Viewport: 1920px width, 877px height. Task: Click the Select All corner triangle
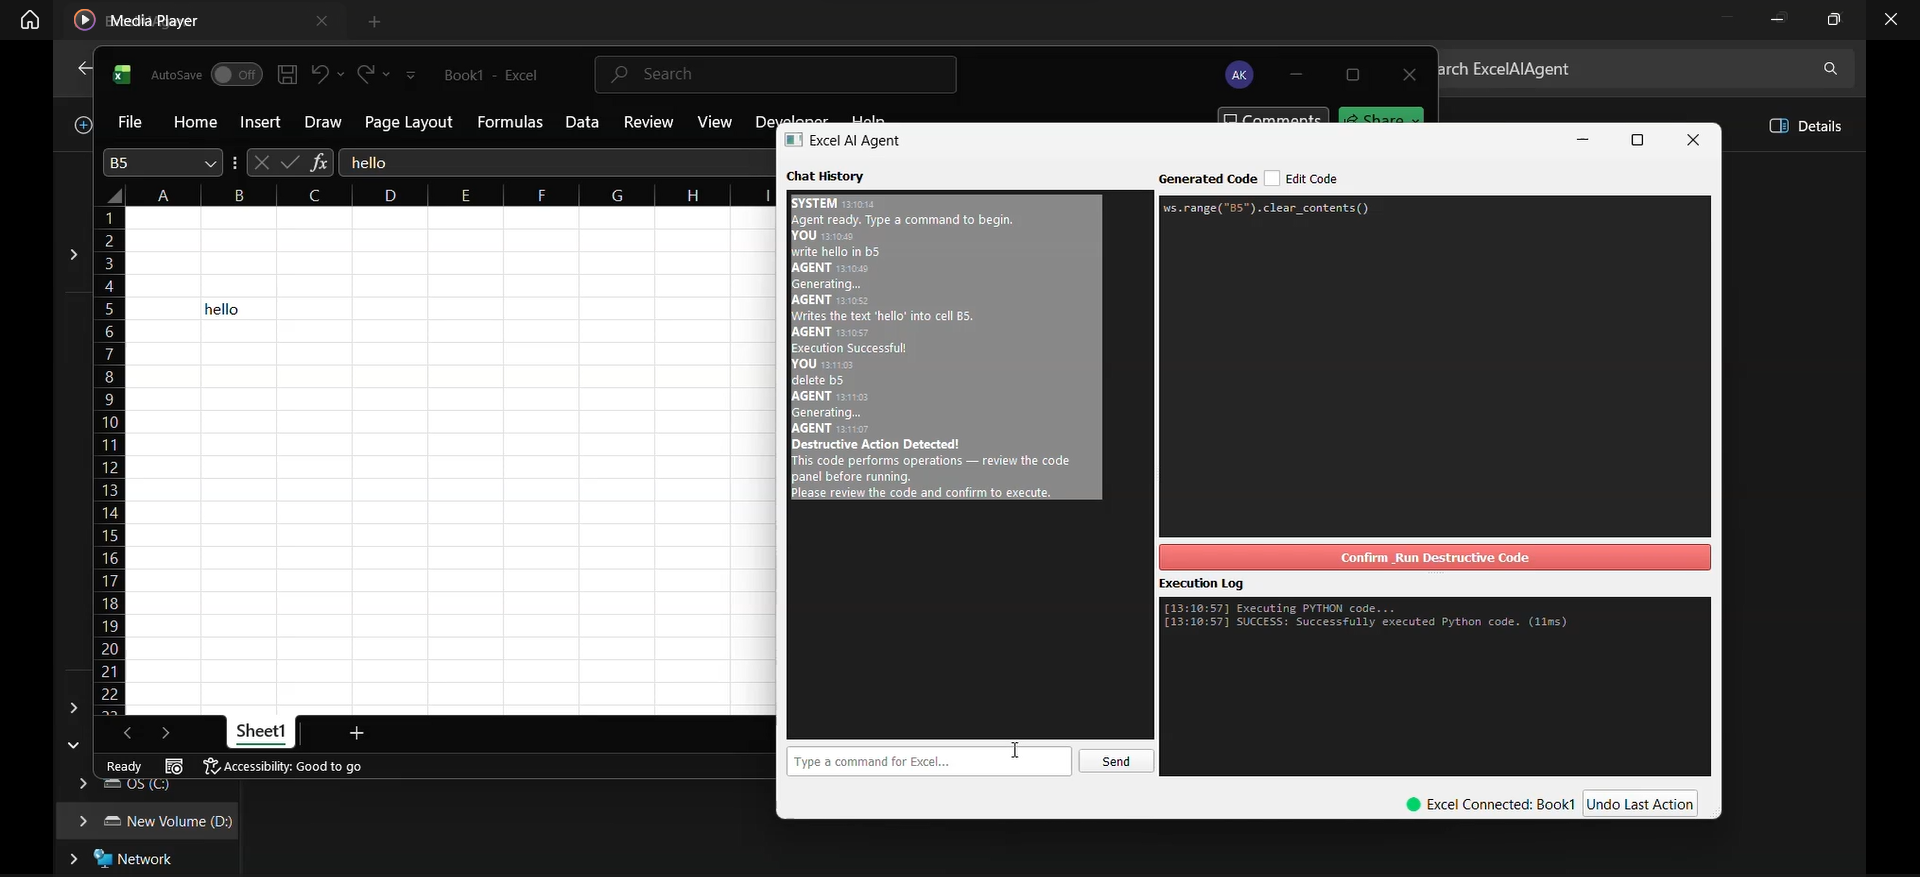coord(115,195)
